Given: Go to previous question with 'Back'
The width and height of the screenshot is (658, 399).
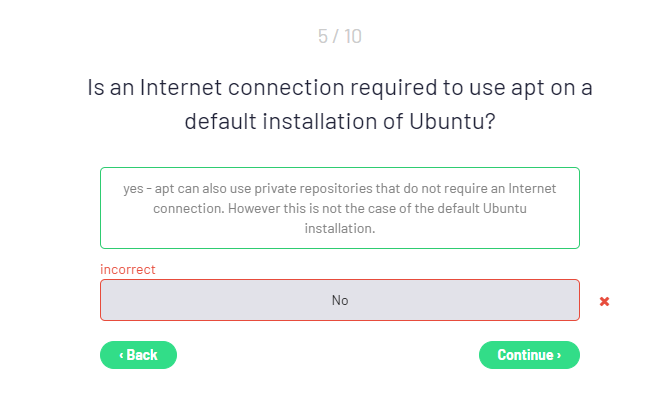Looking at the screenshot, I should [x=138, y=355].
